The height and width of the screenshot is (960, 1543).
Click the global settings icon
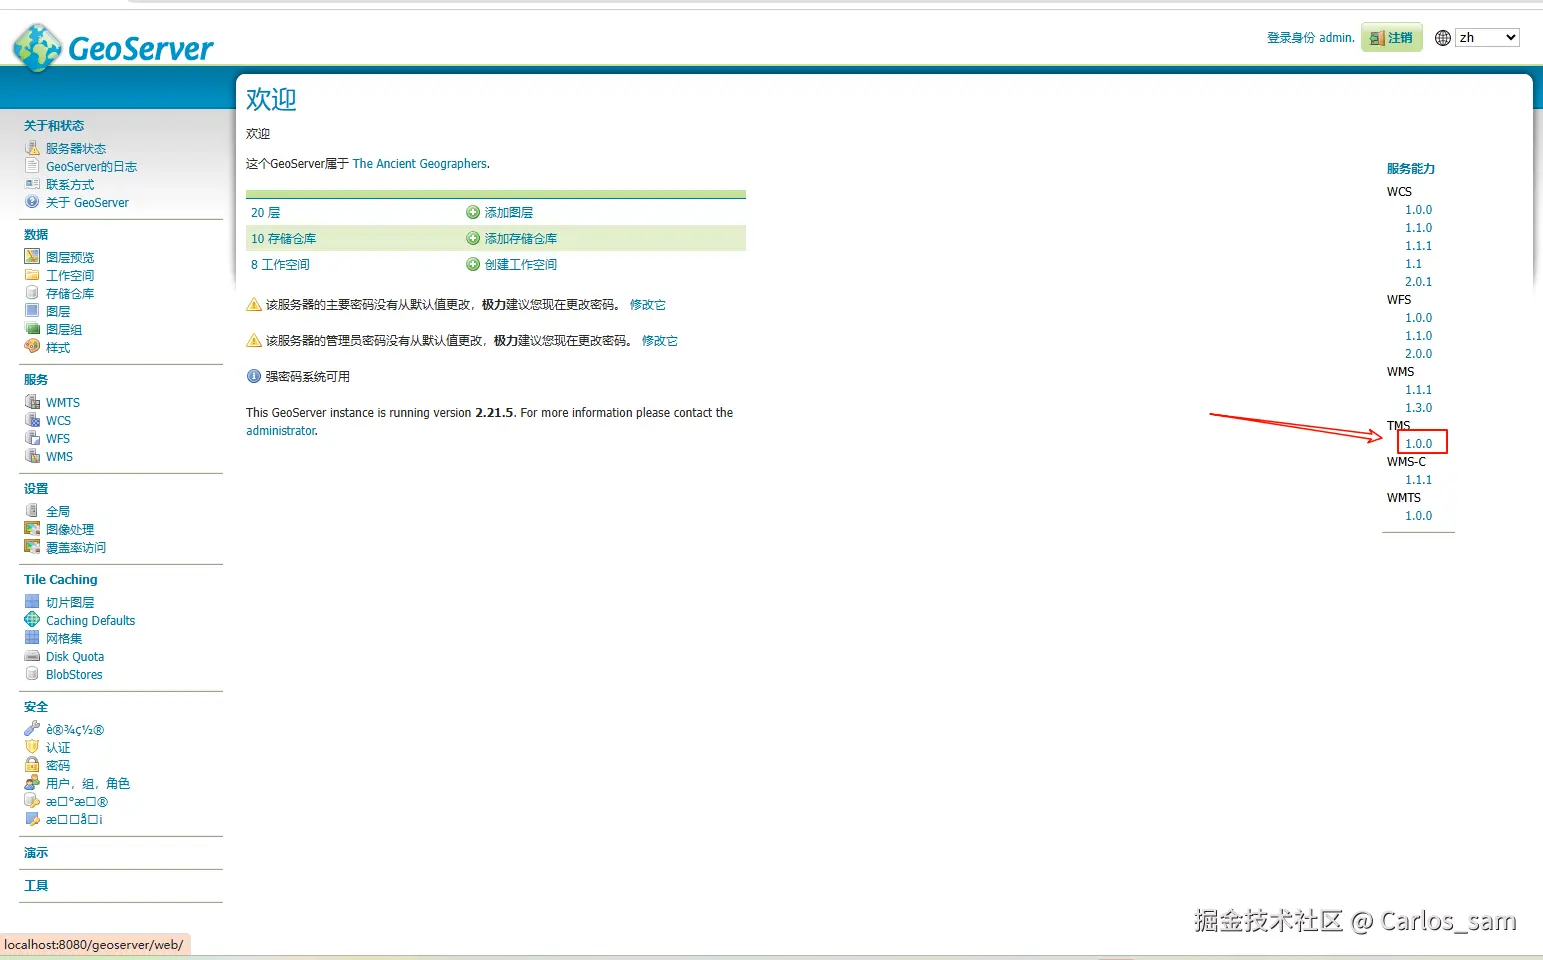32,511
